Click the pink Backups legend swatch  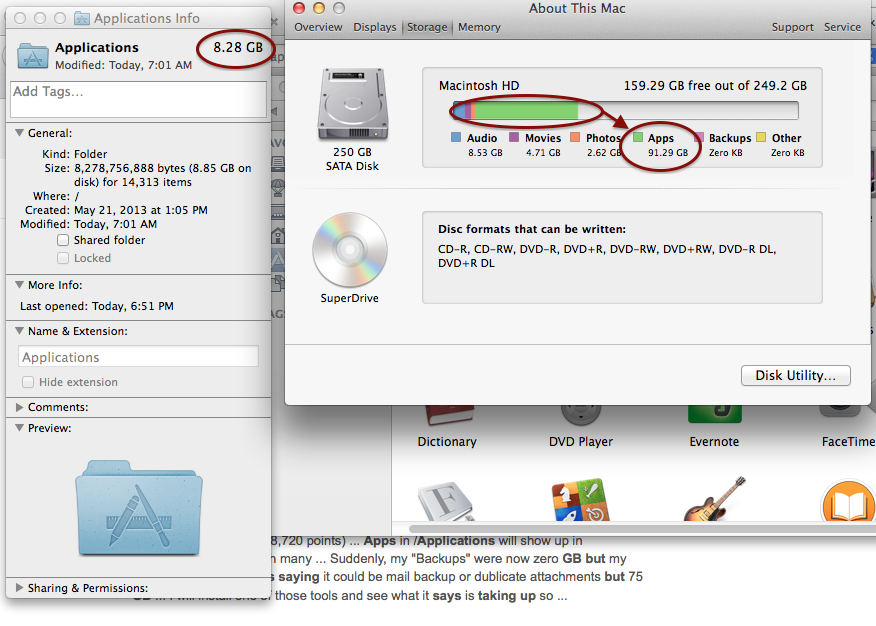698,137
